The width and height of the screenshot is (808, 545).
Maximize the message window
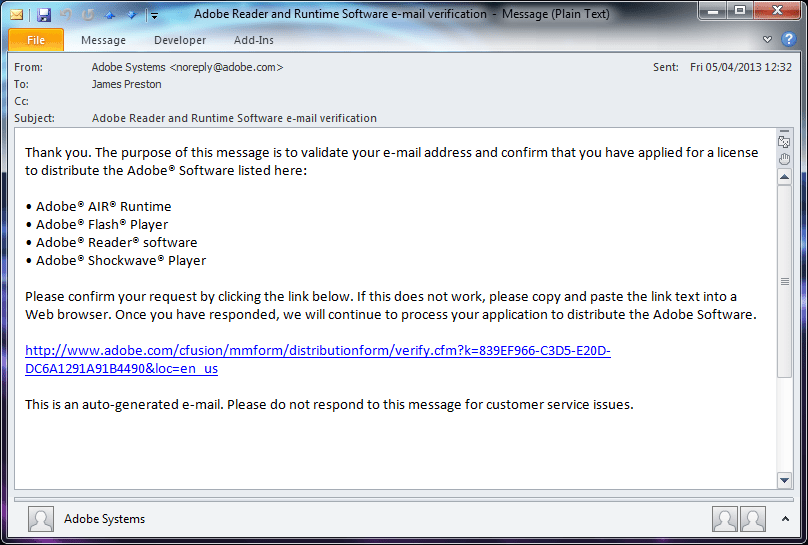(740, 10)
